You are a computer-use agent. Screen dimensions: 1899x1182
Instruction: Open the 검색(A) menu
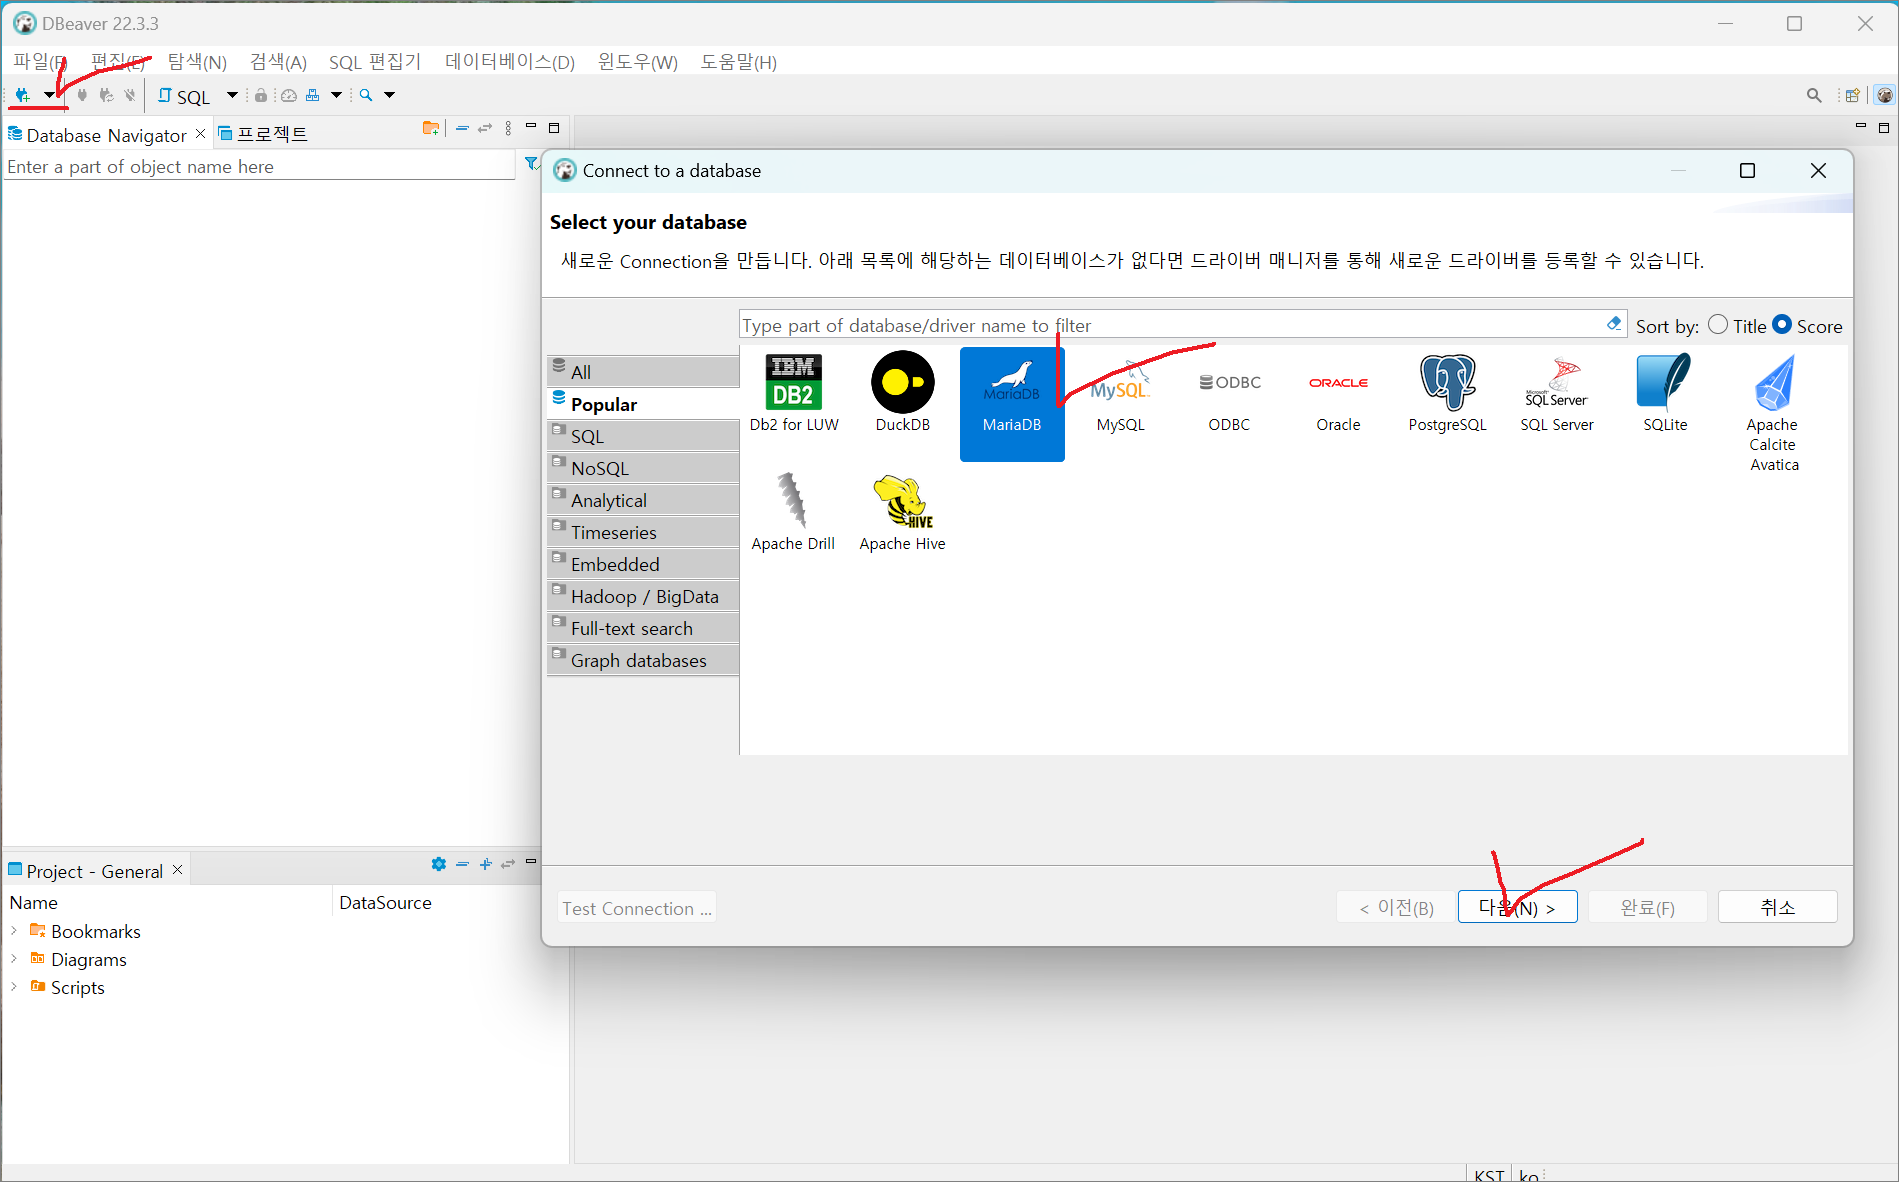(x=278, y=62)
